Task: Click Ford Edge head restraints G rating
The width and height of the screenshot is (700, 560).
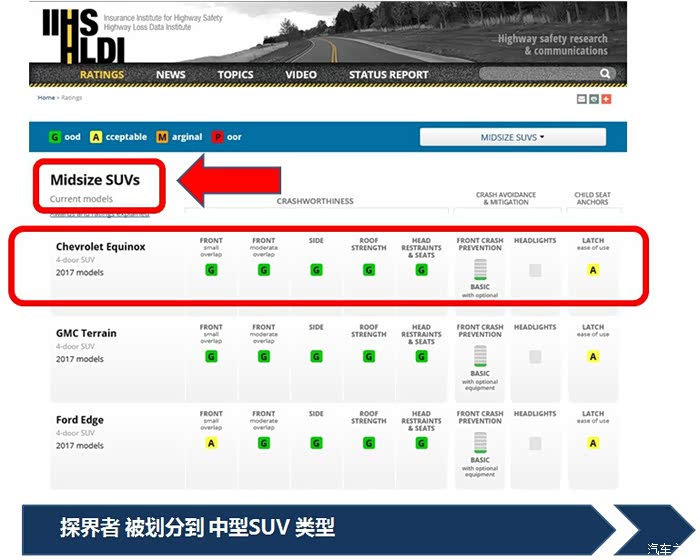Action: click(x=421, y=443)
